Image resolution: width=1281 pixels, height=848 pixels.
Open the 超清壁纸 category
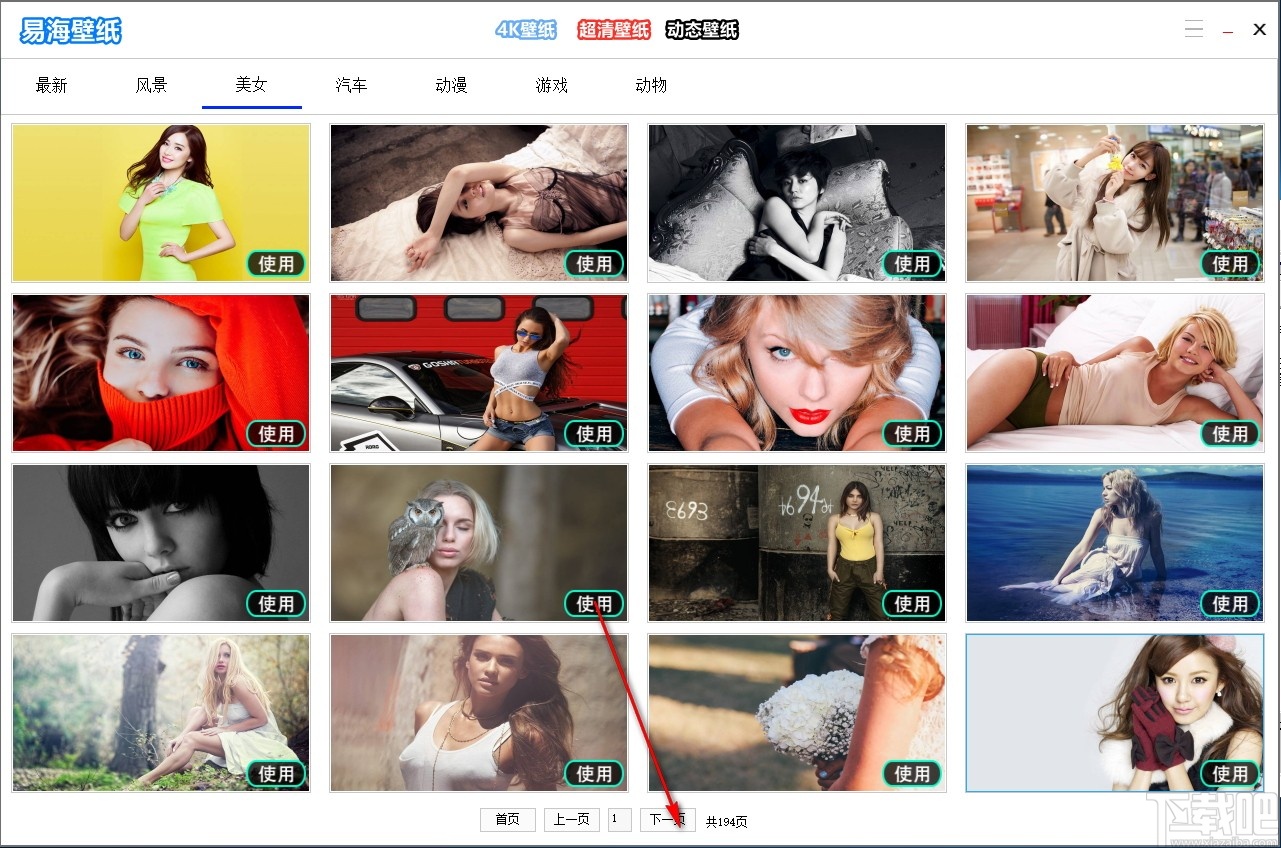[x=613, y=30]
